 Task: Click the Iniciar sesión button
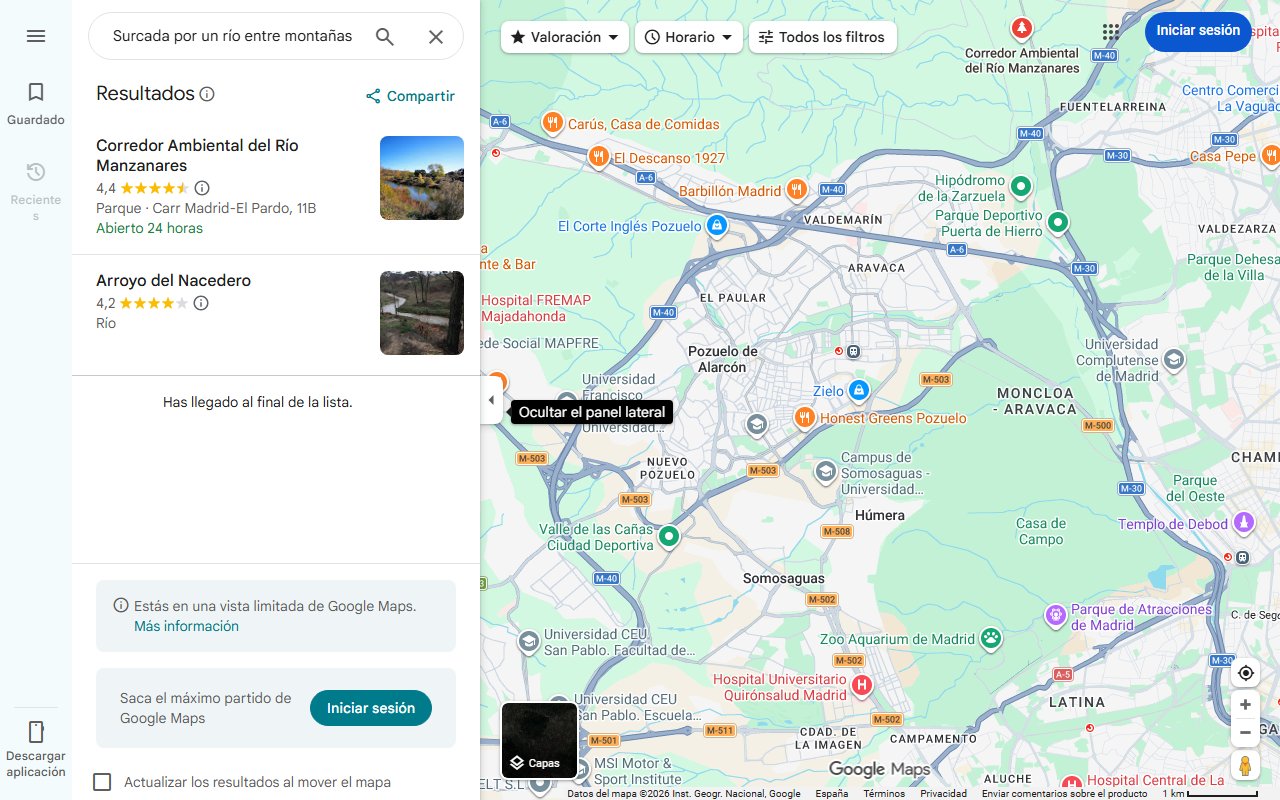click(x=1198, y=31)
